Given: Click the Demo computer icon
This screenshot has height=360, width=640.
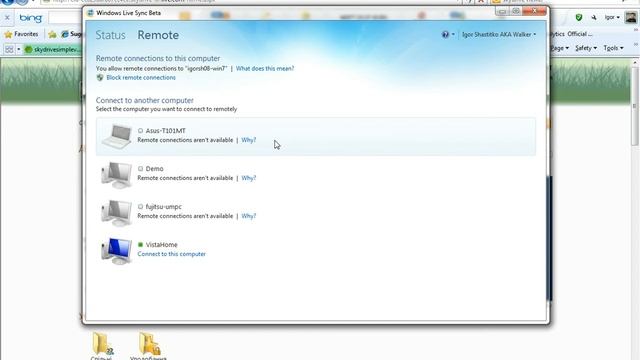Looking at the screenshot, I should pyautogui.click(x=117, y=175).
